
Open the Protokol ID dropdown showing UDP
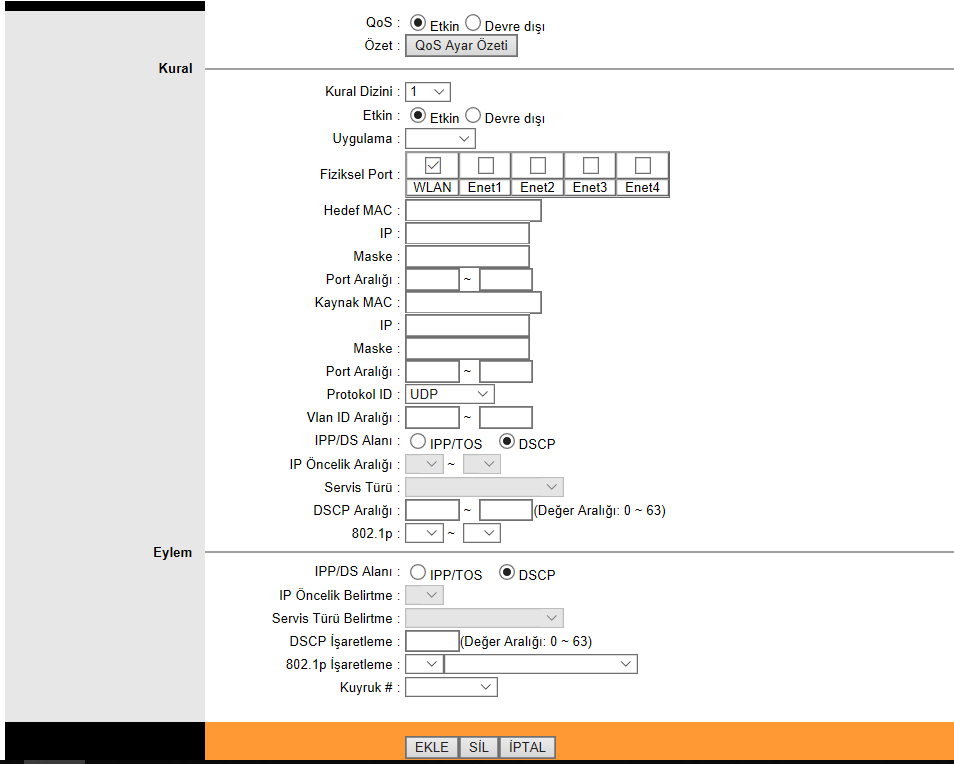[x=450, y=395]
